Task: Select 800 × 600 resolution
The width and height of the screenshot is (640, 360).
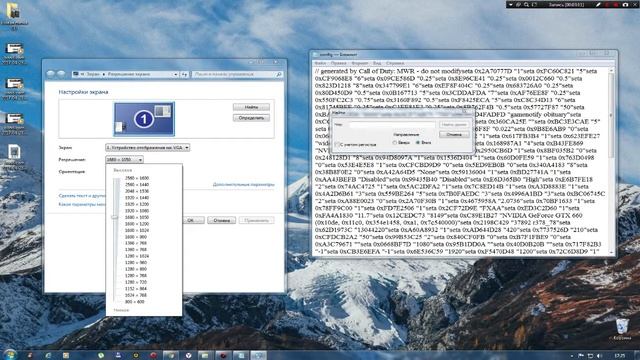Action: [135, 302]
